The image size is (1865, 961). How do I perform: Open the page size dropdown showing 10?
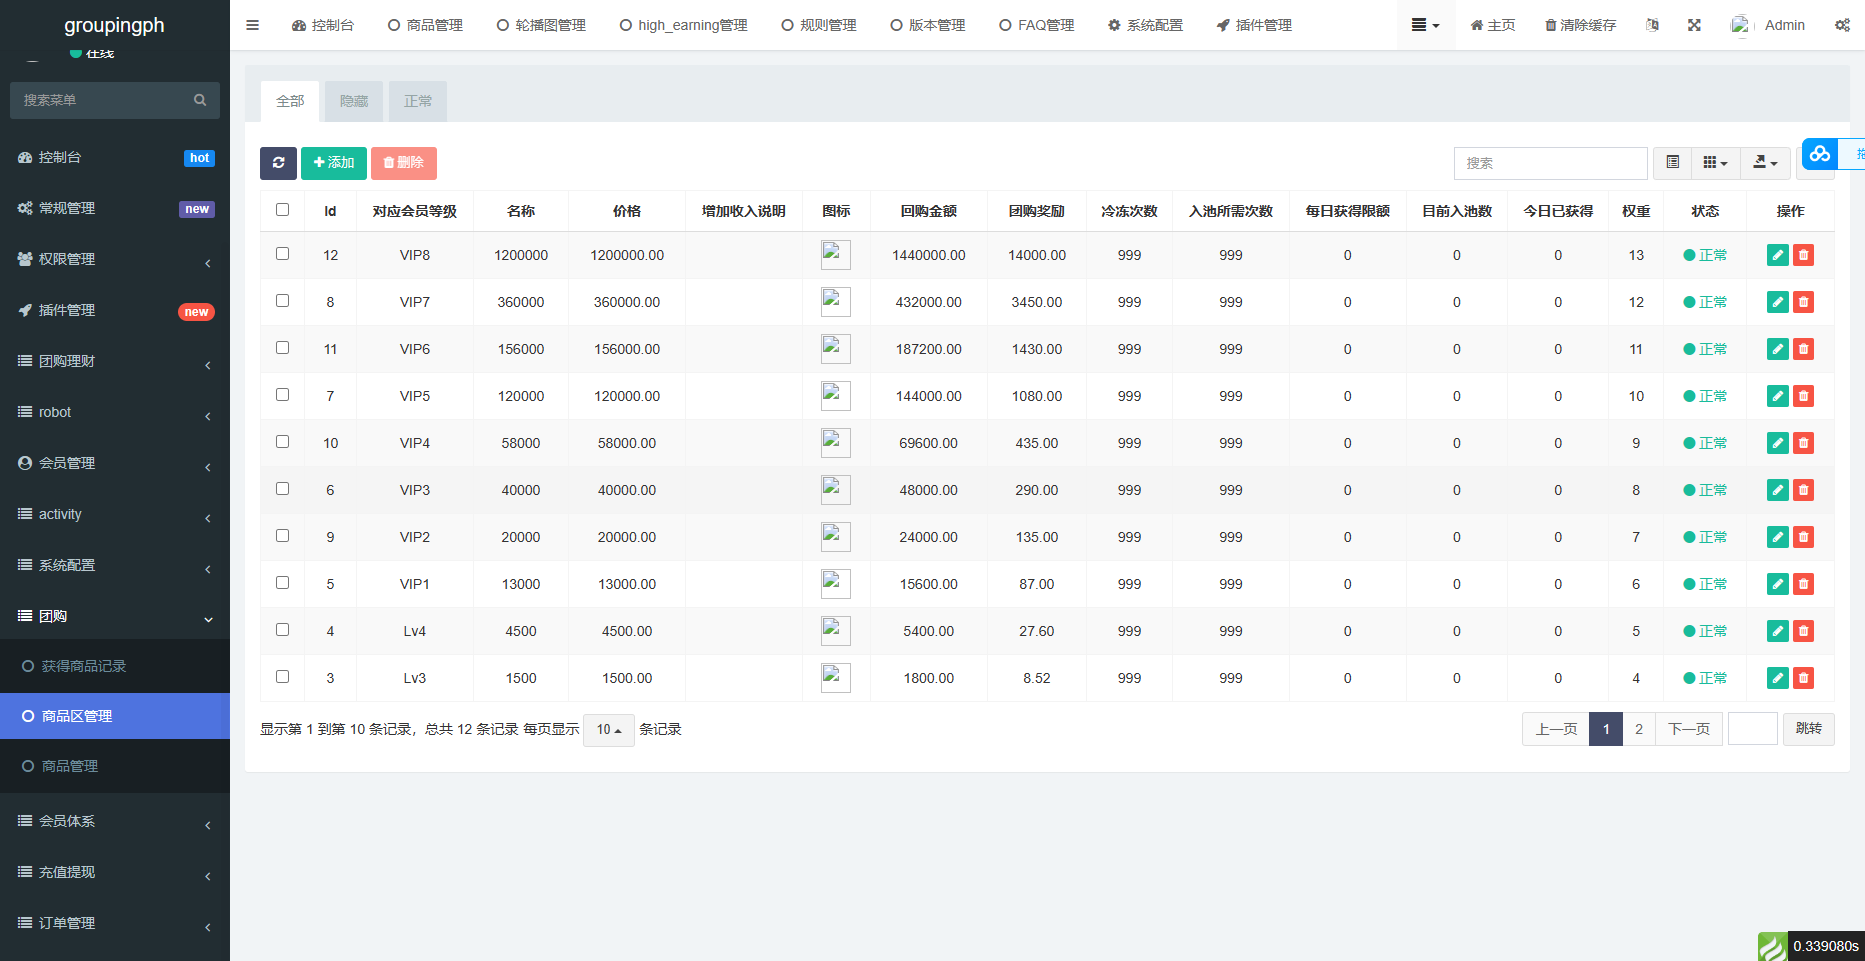tap(608, 730)
